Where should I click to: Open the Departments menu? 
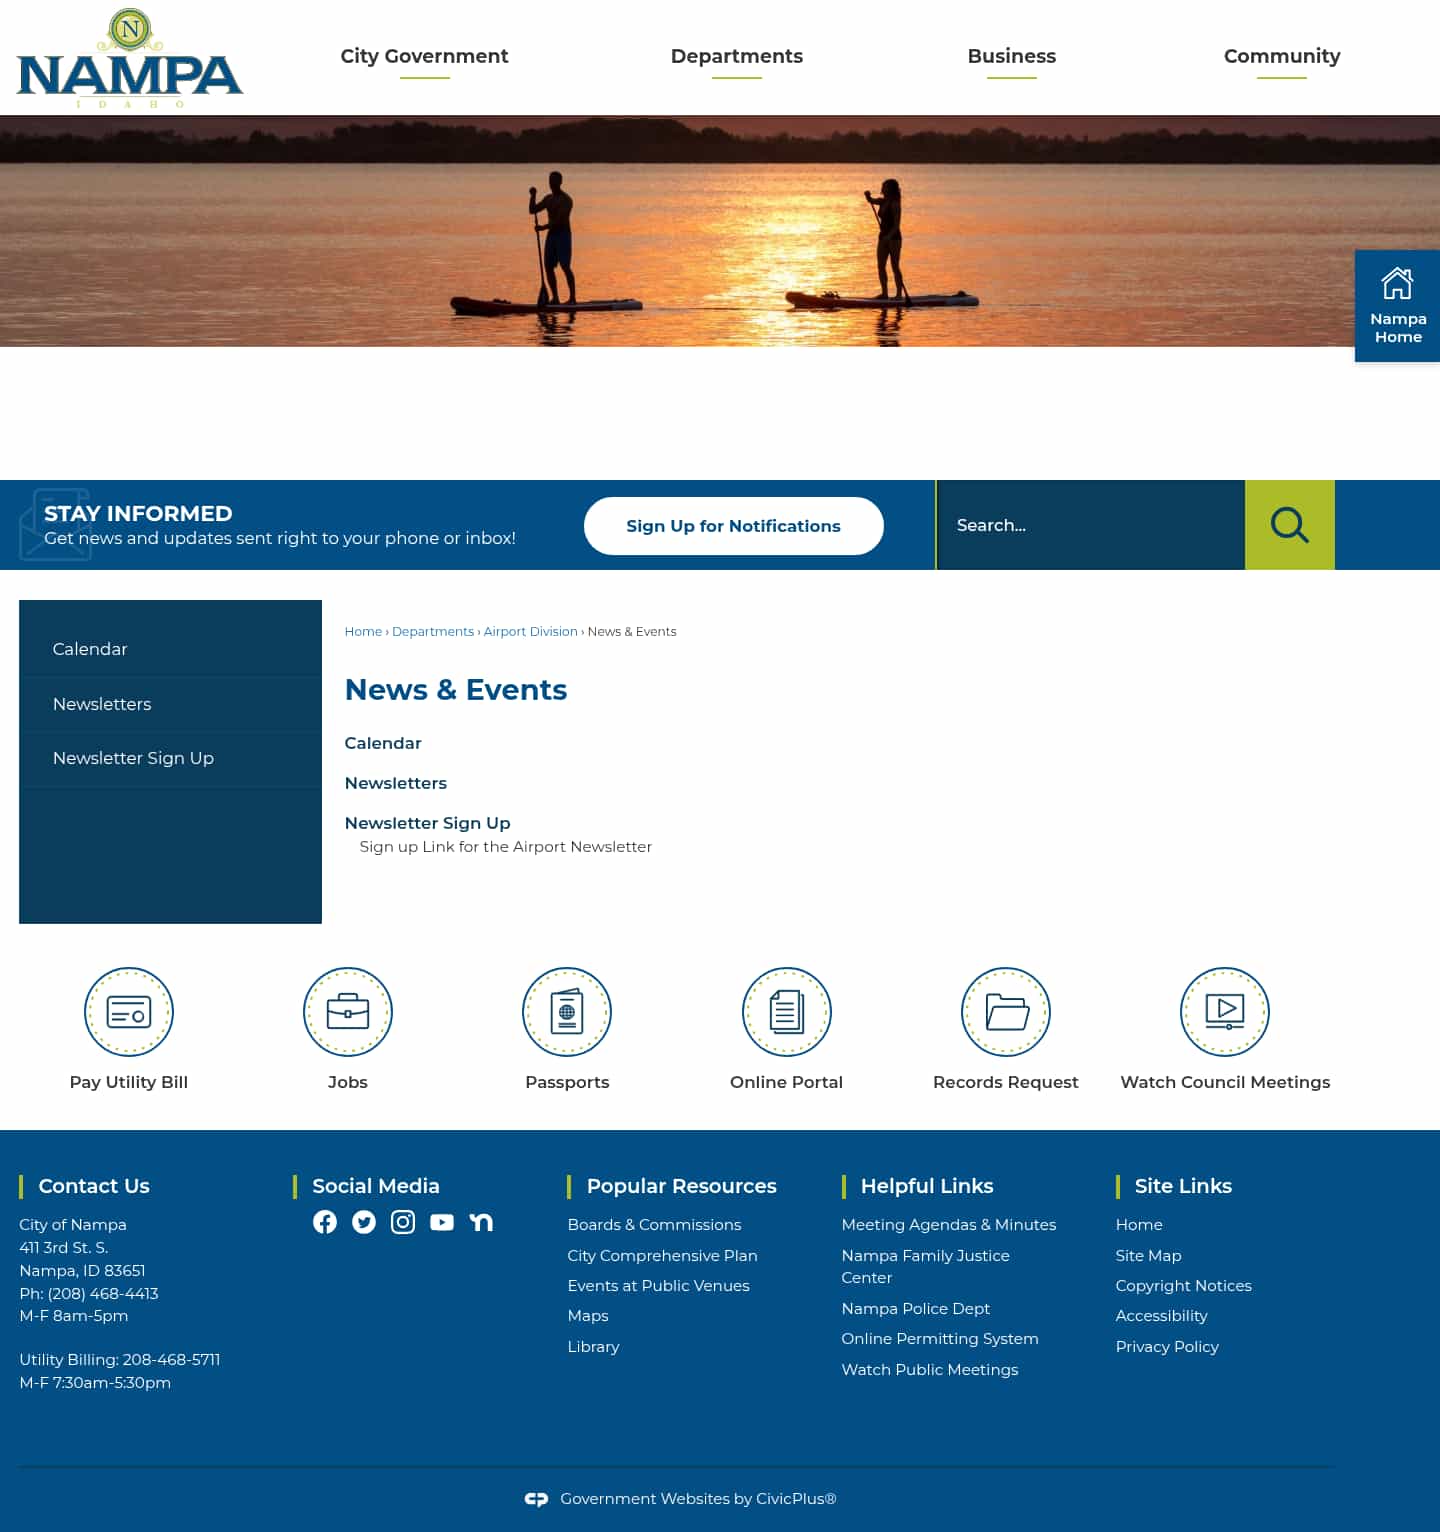click(737, 57)
